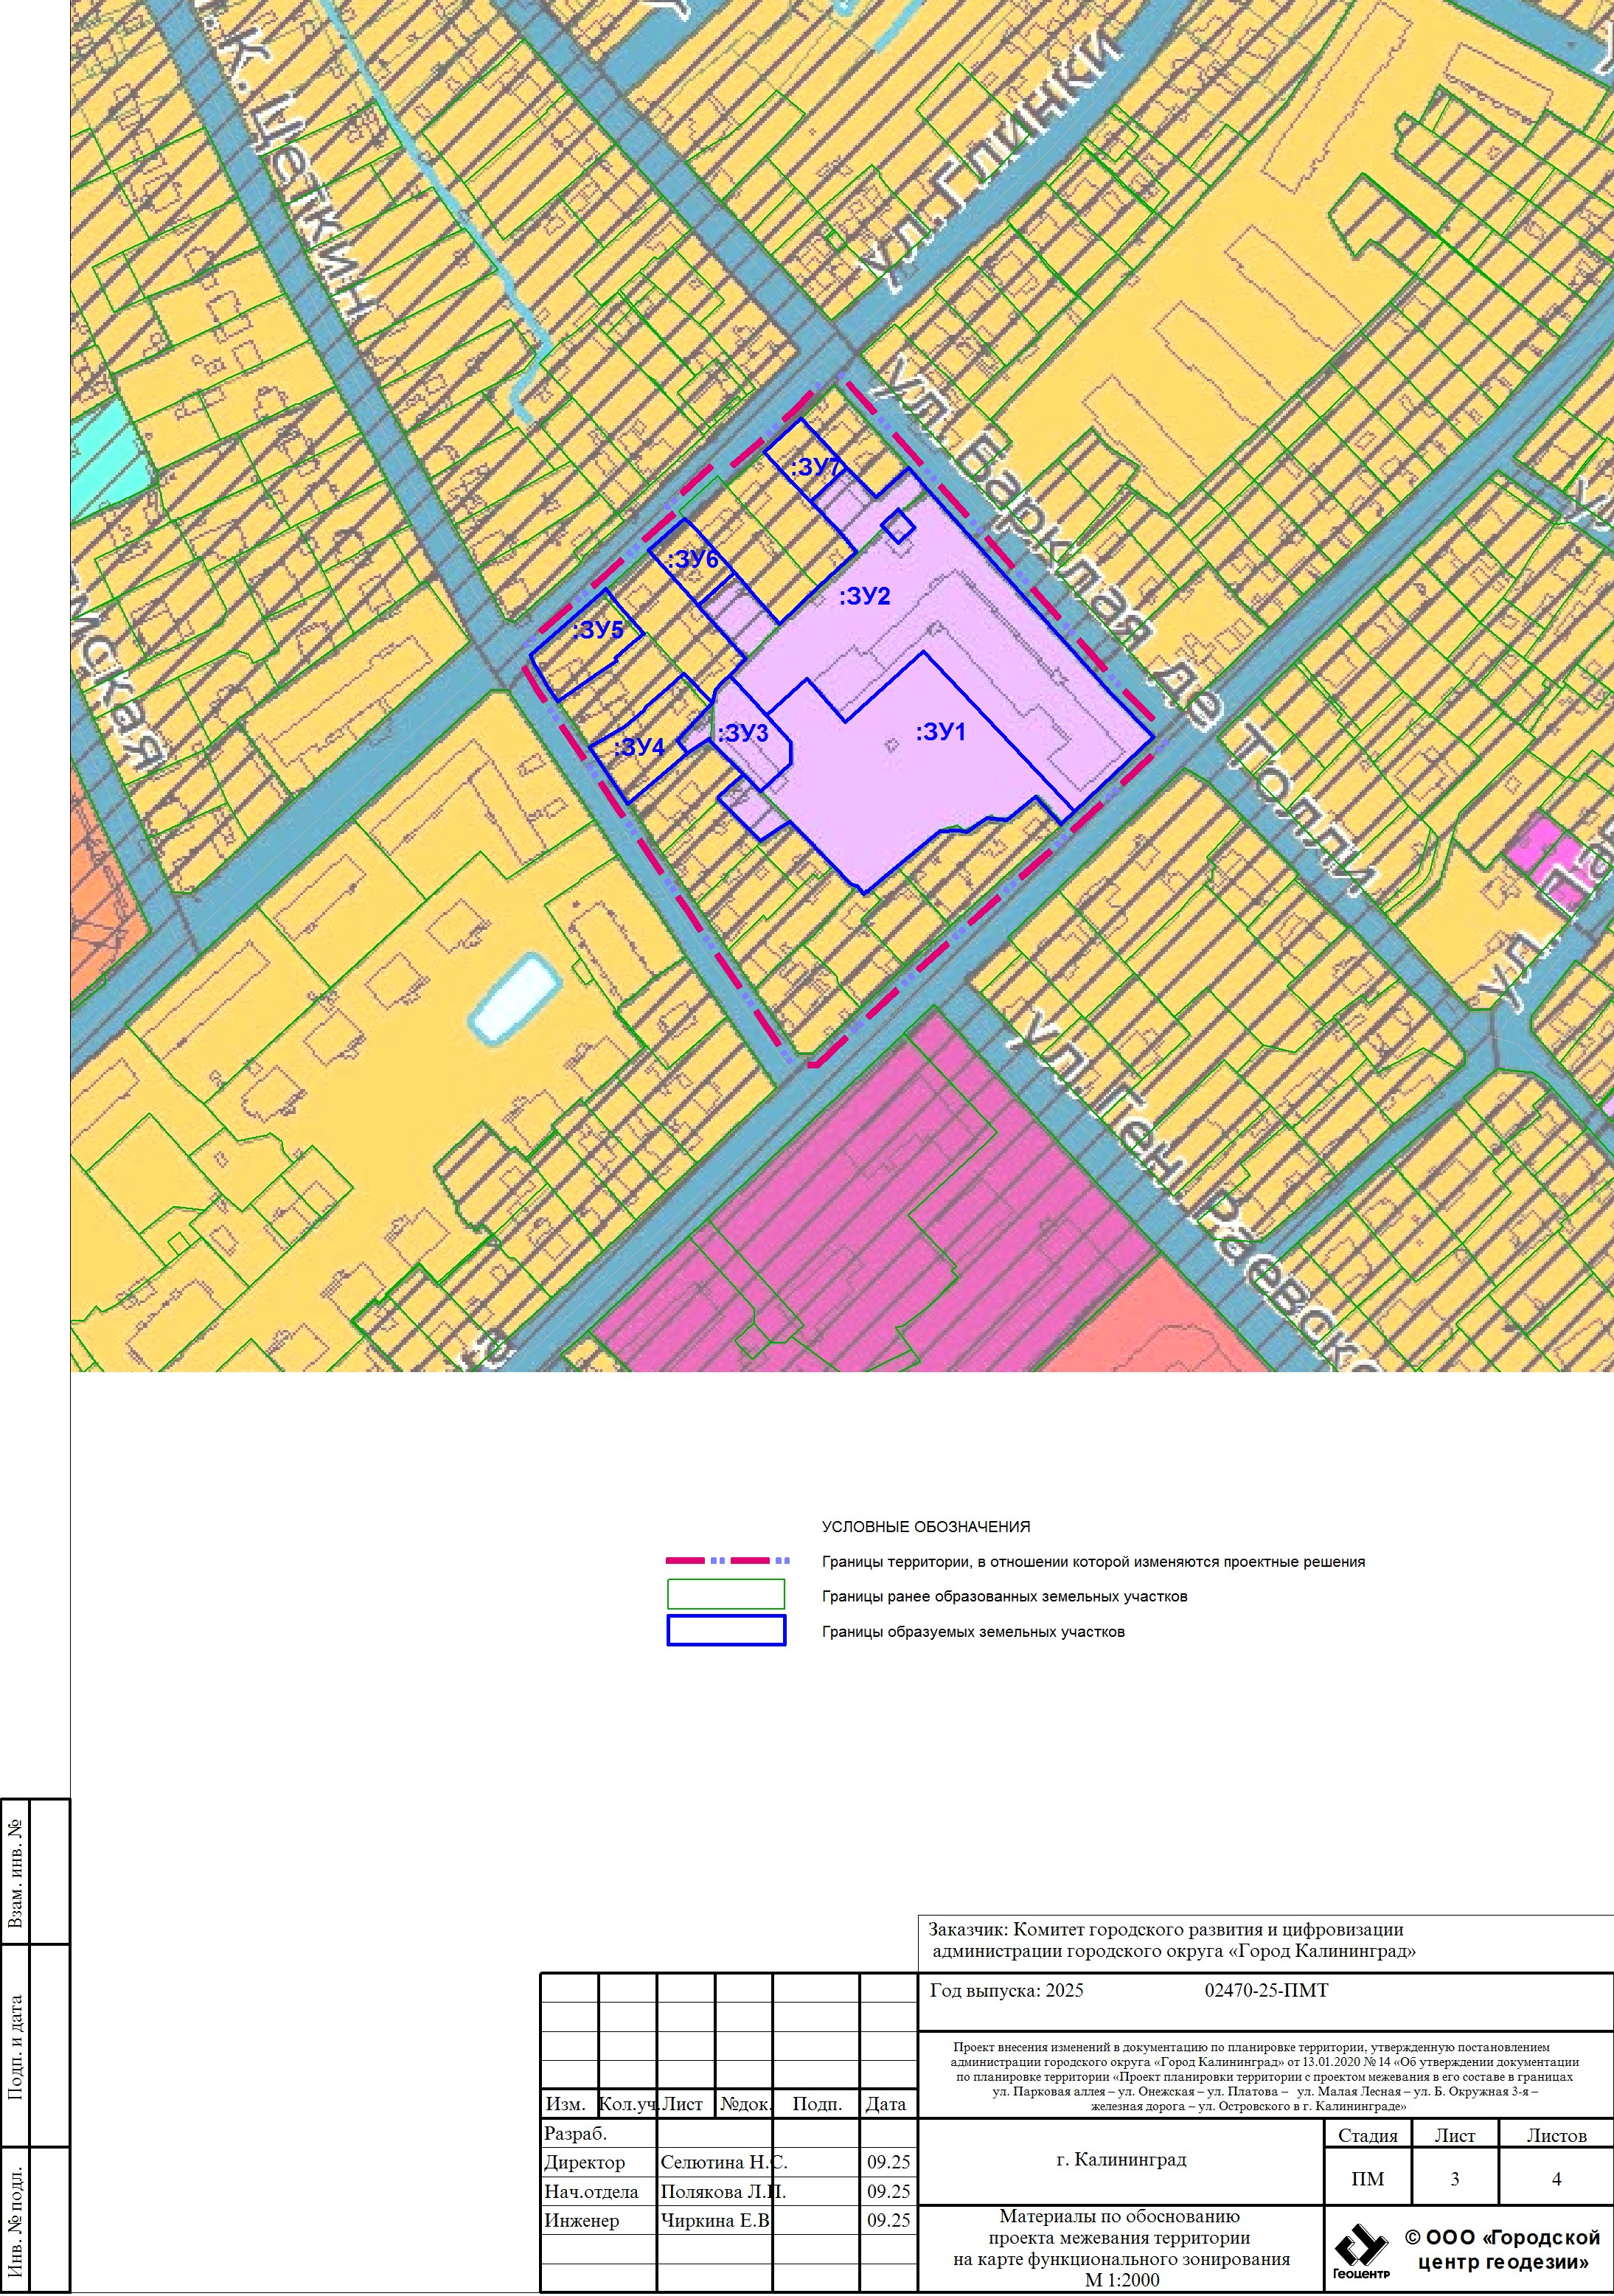The width and height of the screenshot is (1614, 2296).
Task: Click the dashed red boundary legend symbol
Action: (727, 1560)
